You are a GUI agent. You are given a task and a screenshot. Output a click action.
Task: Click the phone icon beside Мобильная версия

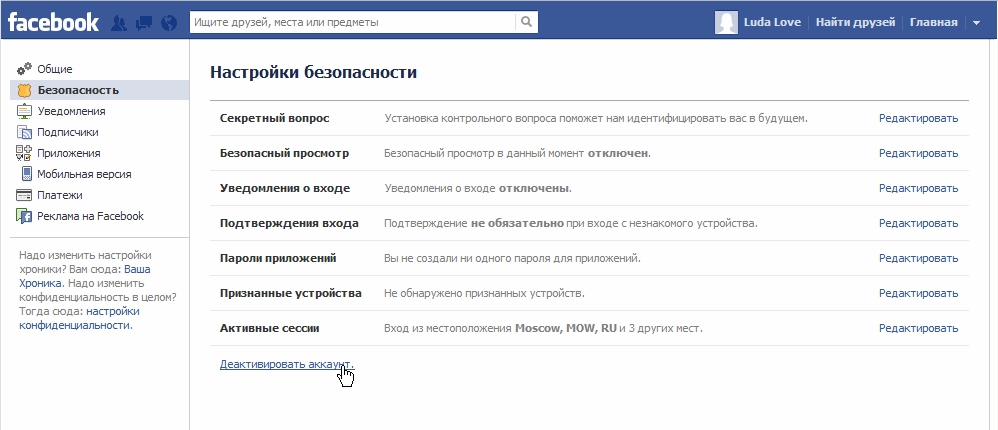(x=27, y=174)
